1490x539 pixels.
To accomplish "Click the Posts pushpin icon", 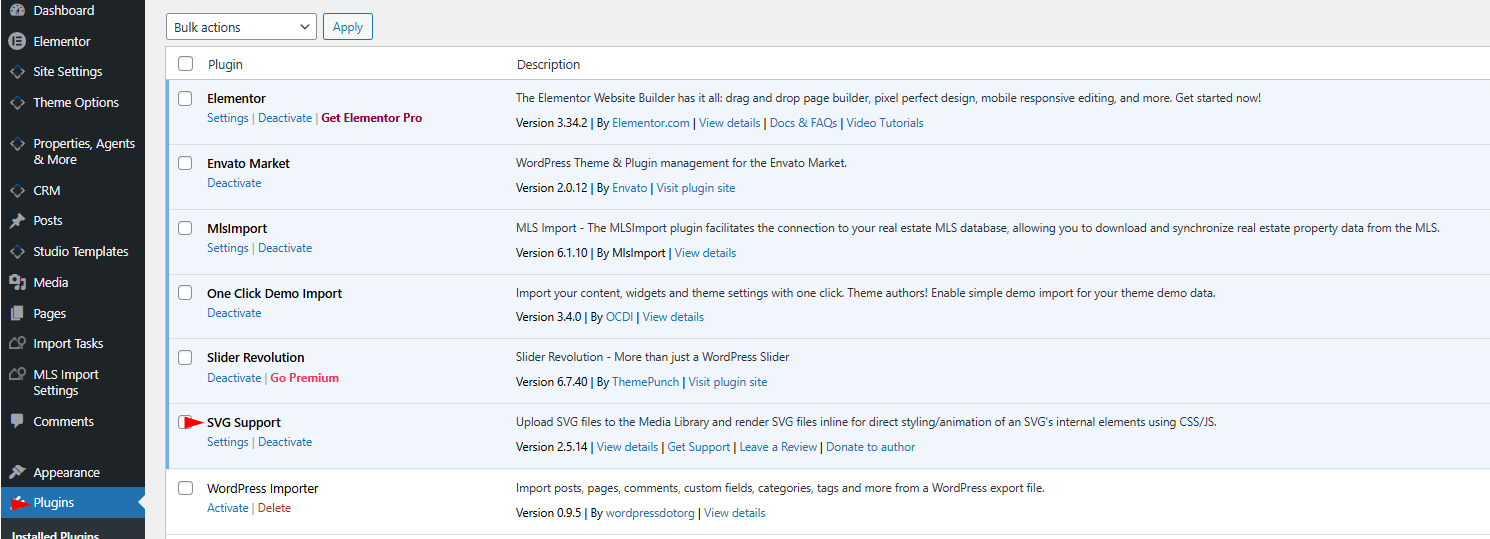I will click(17, 221).
